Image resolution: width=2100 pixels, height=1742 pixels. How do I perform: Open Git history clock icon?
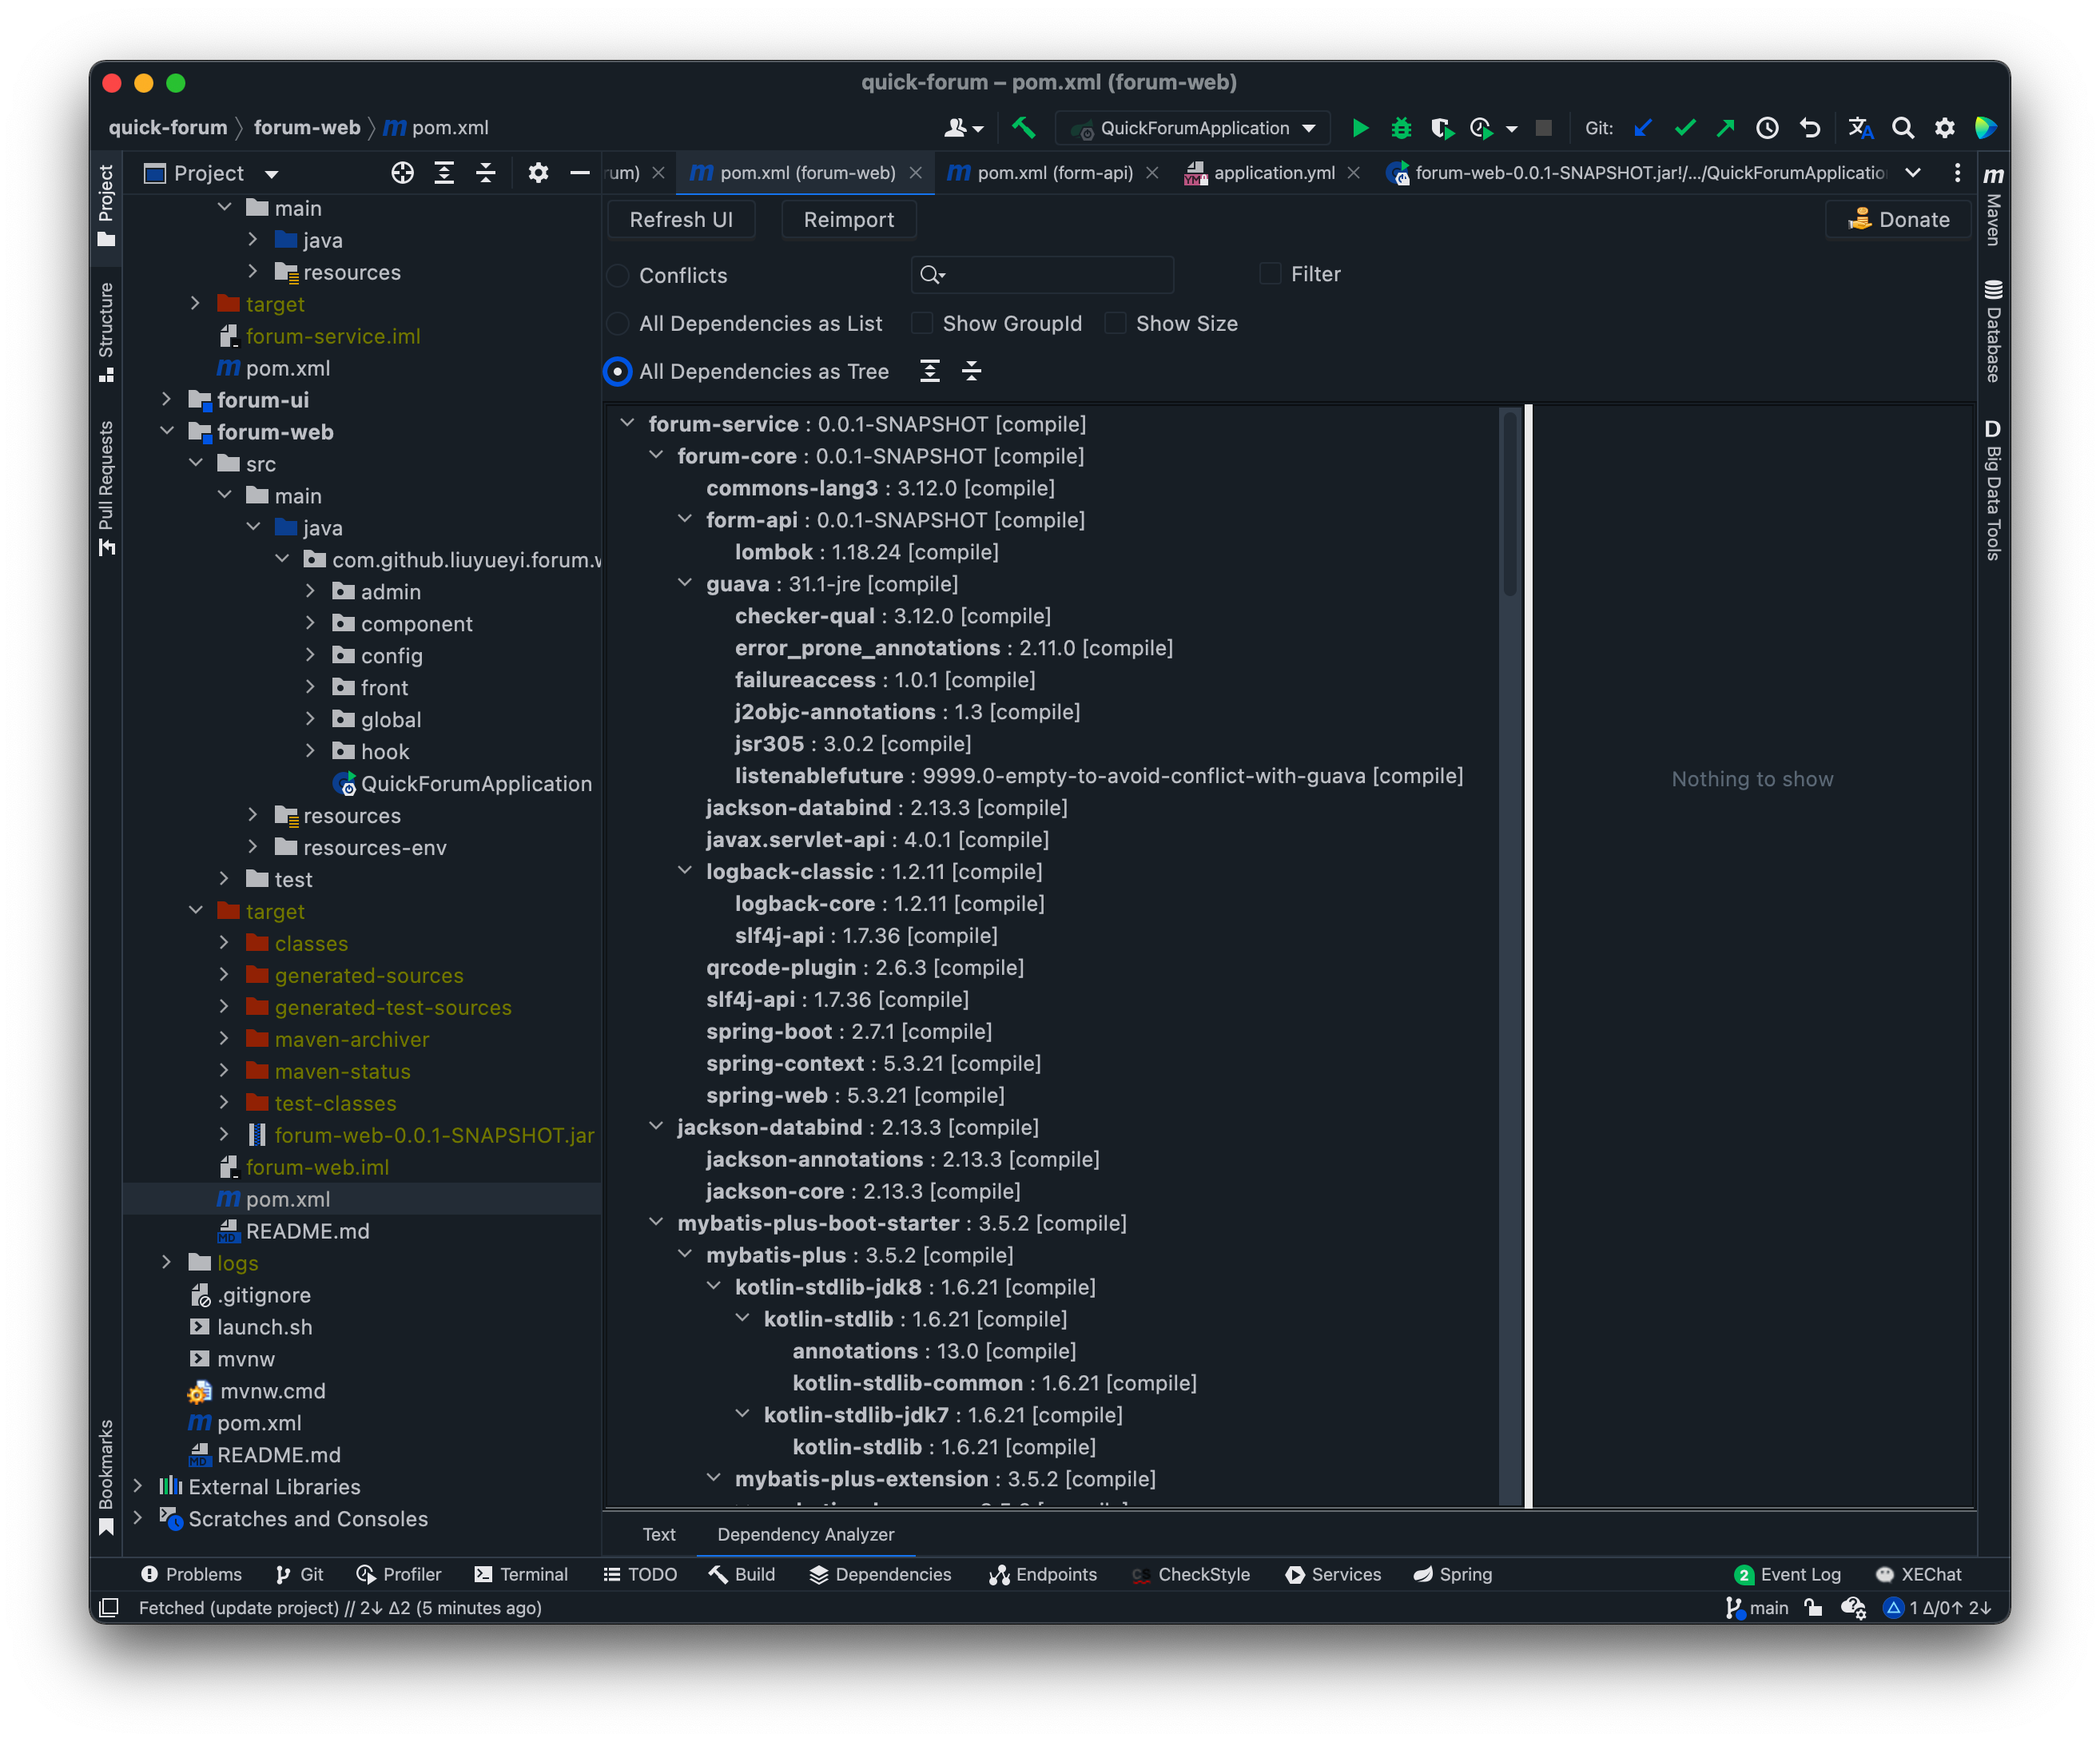click(1767, 128)
